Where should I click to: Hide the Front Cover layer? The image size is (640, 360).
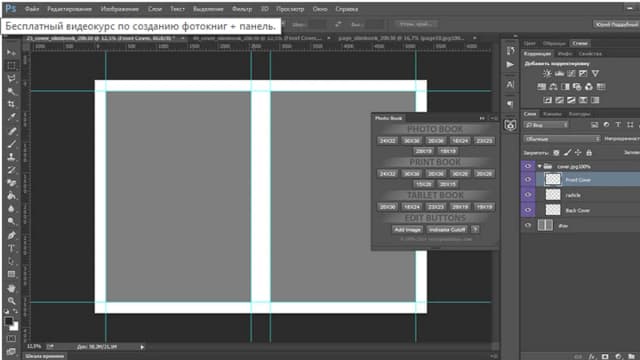(x=528, y=180)
